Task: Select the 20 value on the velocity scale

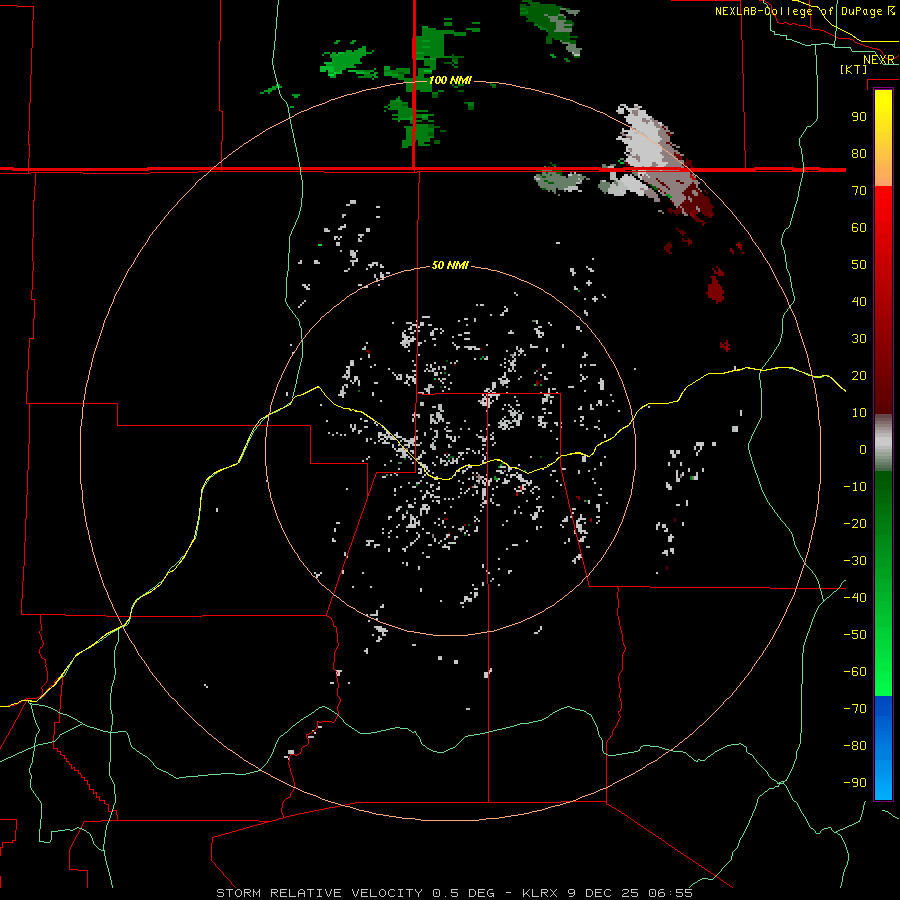Action: [x=859, y=375]
